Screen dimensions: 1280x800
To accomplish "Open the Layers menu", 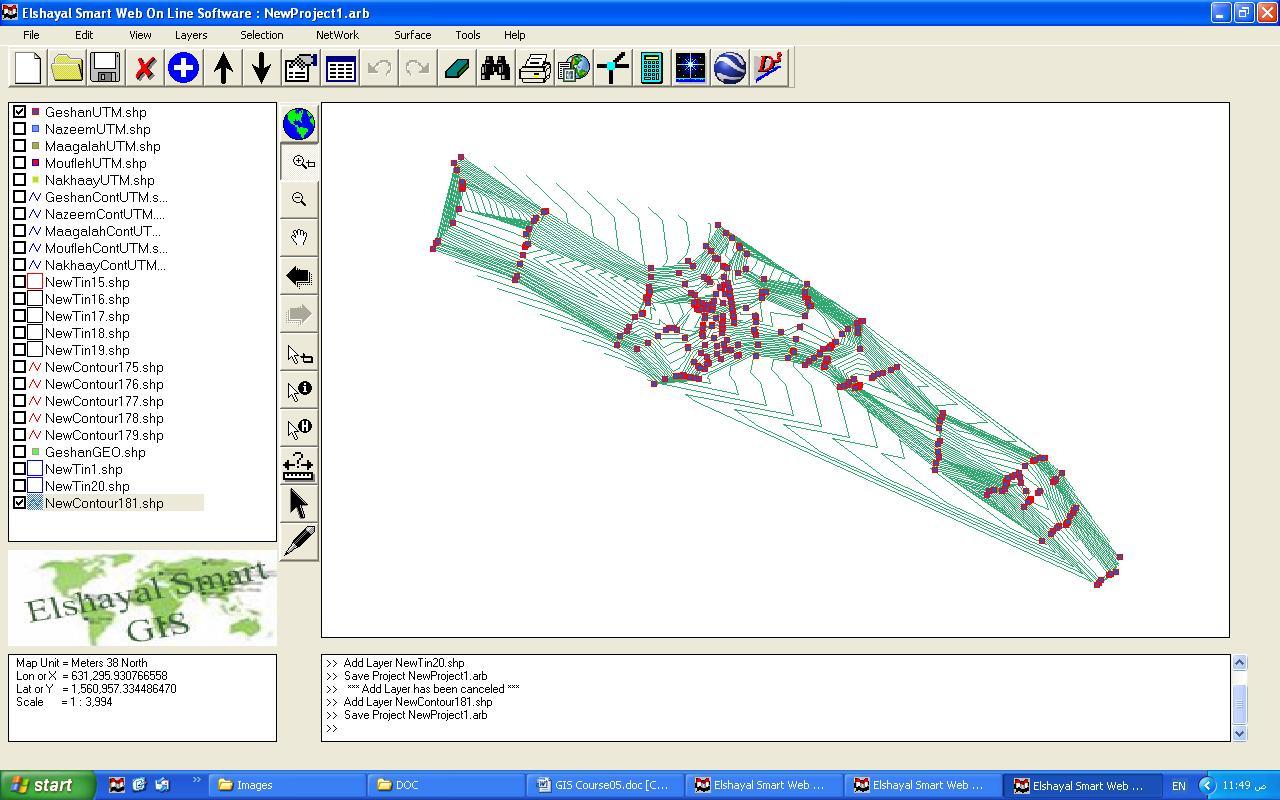I will 191,35.
